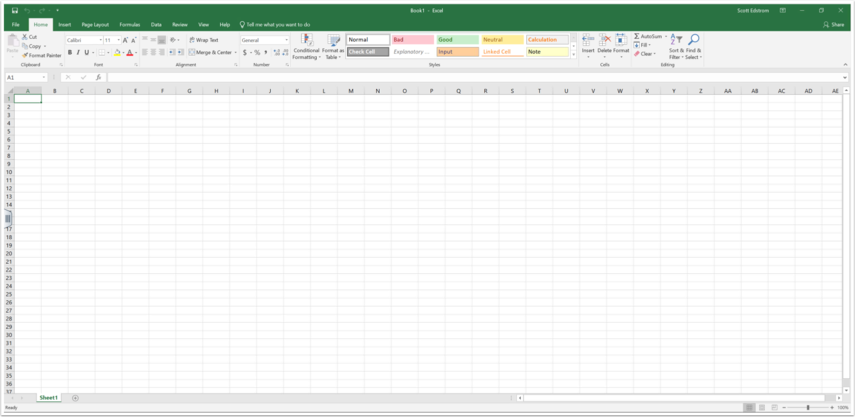This screenshot has height=417, width=855.
Task: Toggle Bold formatting
Action: click(x=70, y=53)
